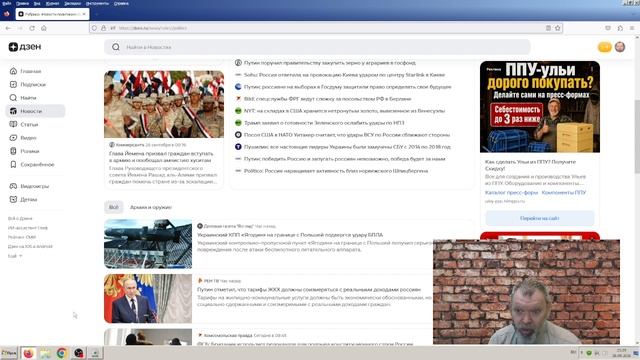Bookmark the page with the star icon
Screen dimensions: 640x360
click(558, 28)
